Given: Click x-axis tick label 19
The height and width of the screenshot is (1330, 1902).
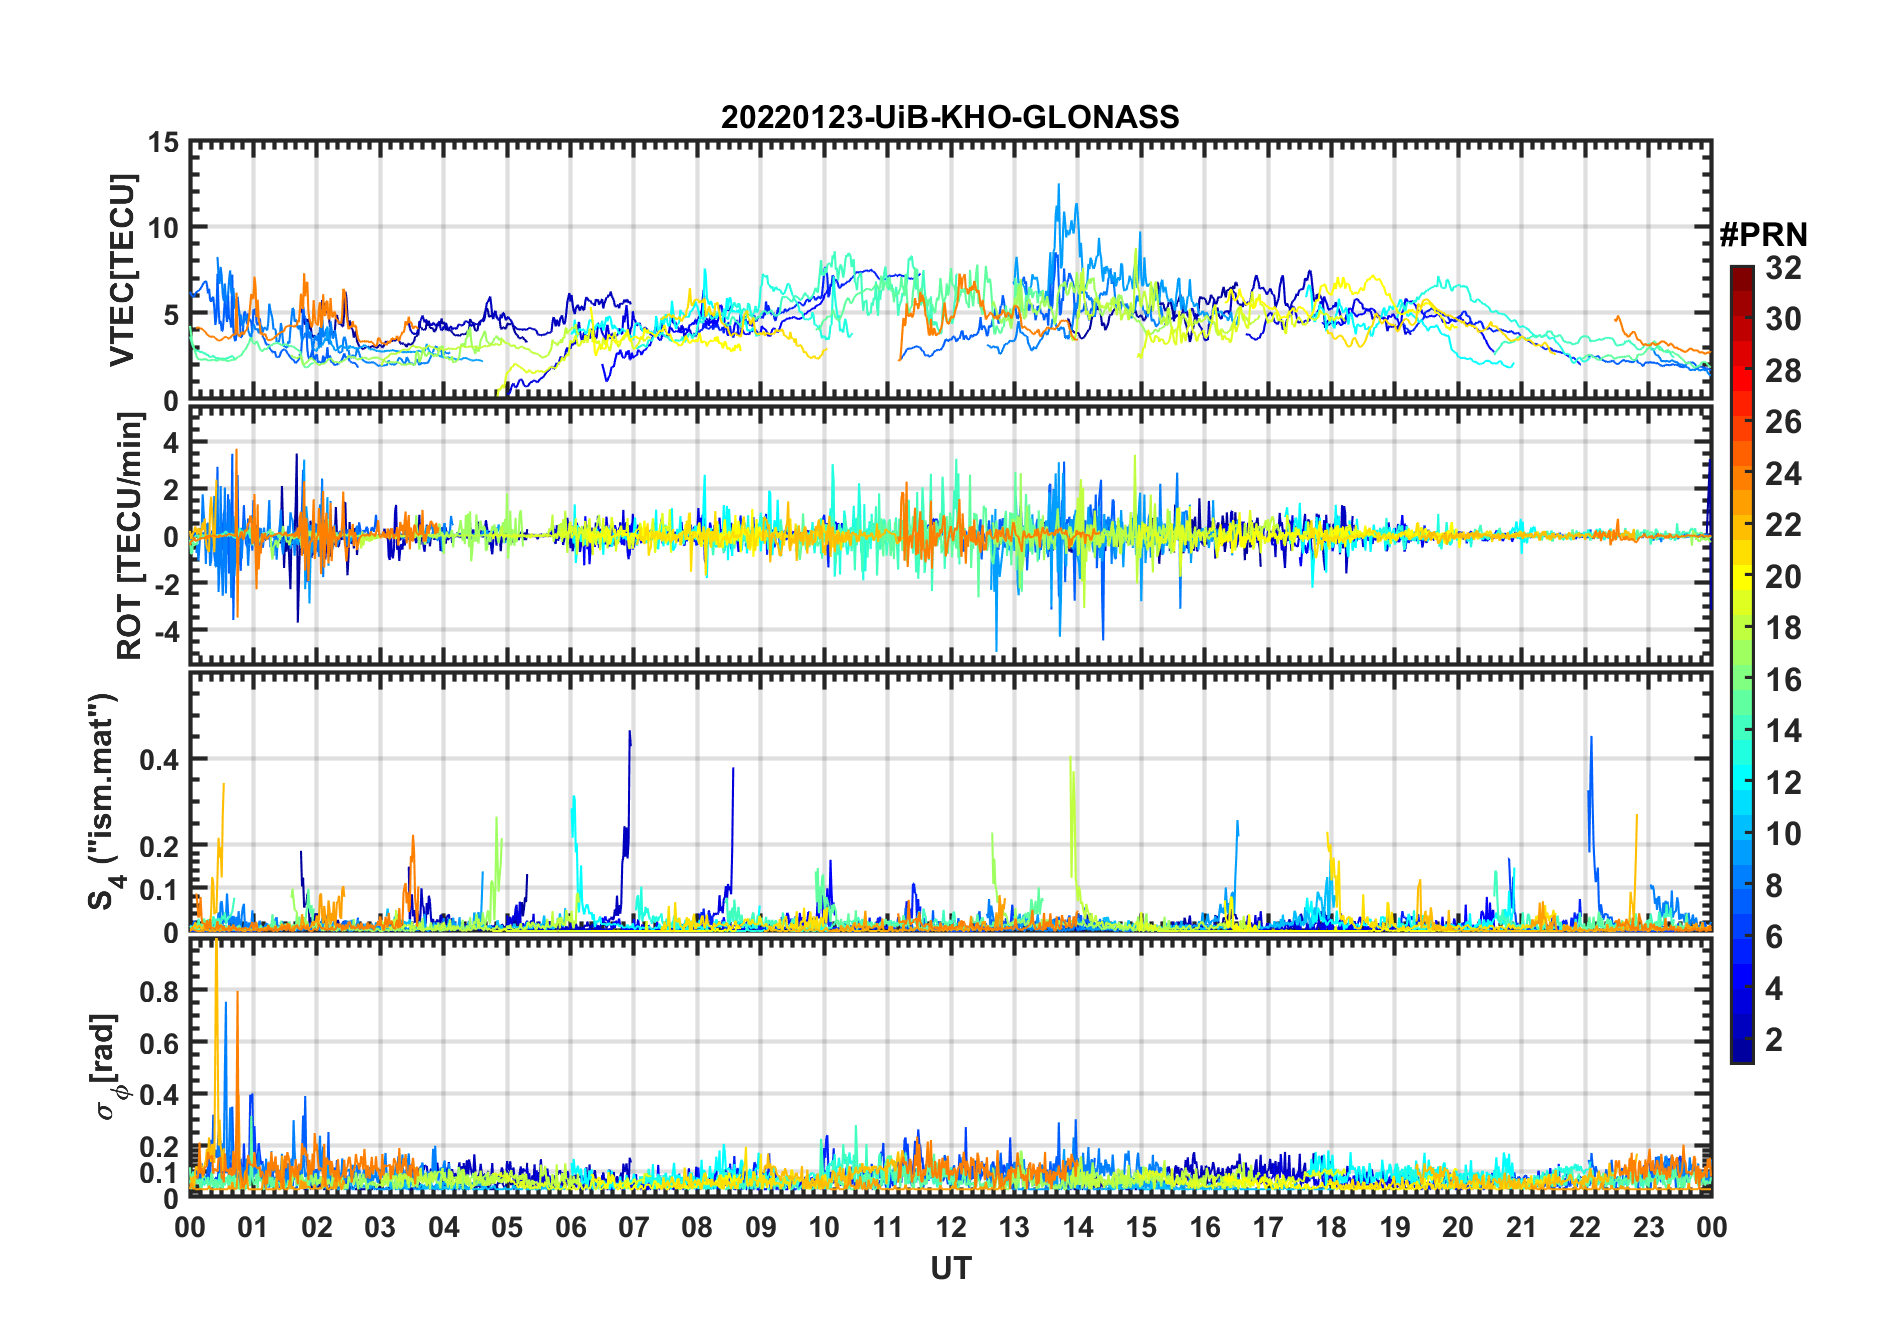Looking at the screenshot, I should (1395, 1227).
